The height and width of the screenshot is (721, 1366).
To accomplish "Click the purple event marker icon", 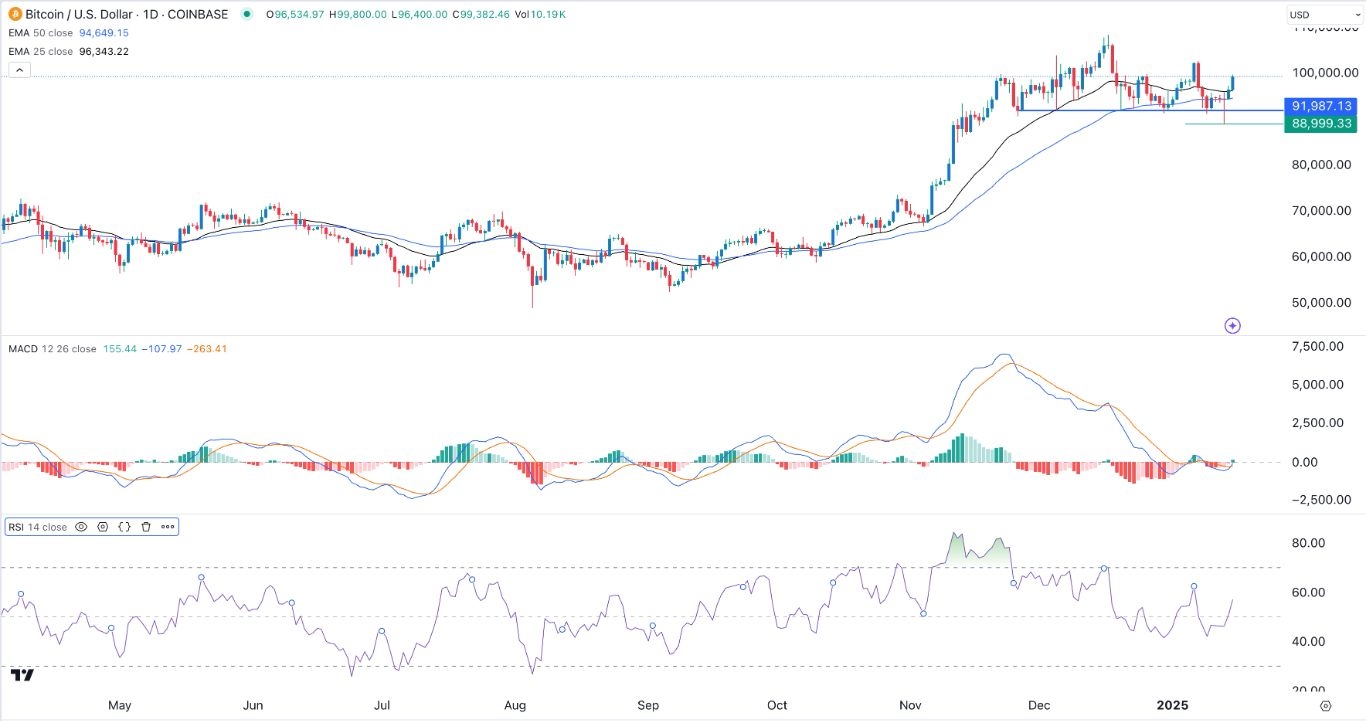I will point(1232,325).
